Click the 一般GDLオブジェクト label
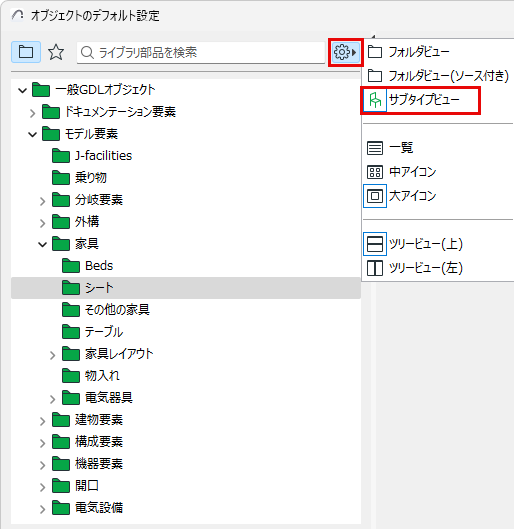 tap(105, 90)
